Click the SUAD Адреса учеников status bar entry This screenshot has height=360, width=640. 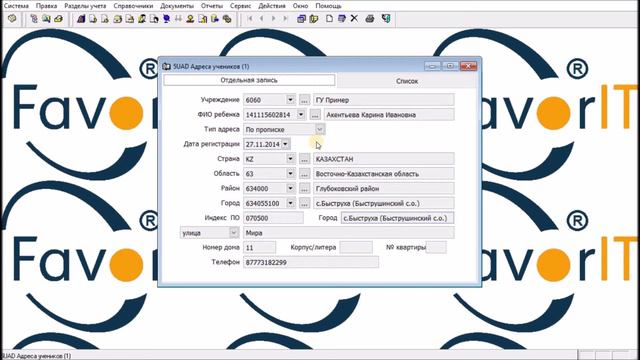click(36, 356)
